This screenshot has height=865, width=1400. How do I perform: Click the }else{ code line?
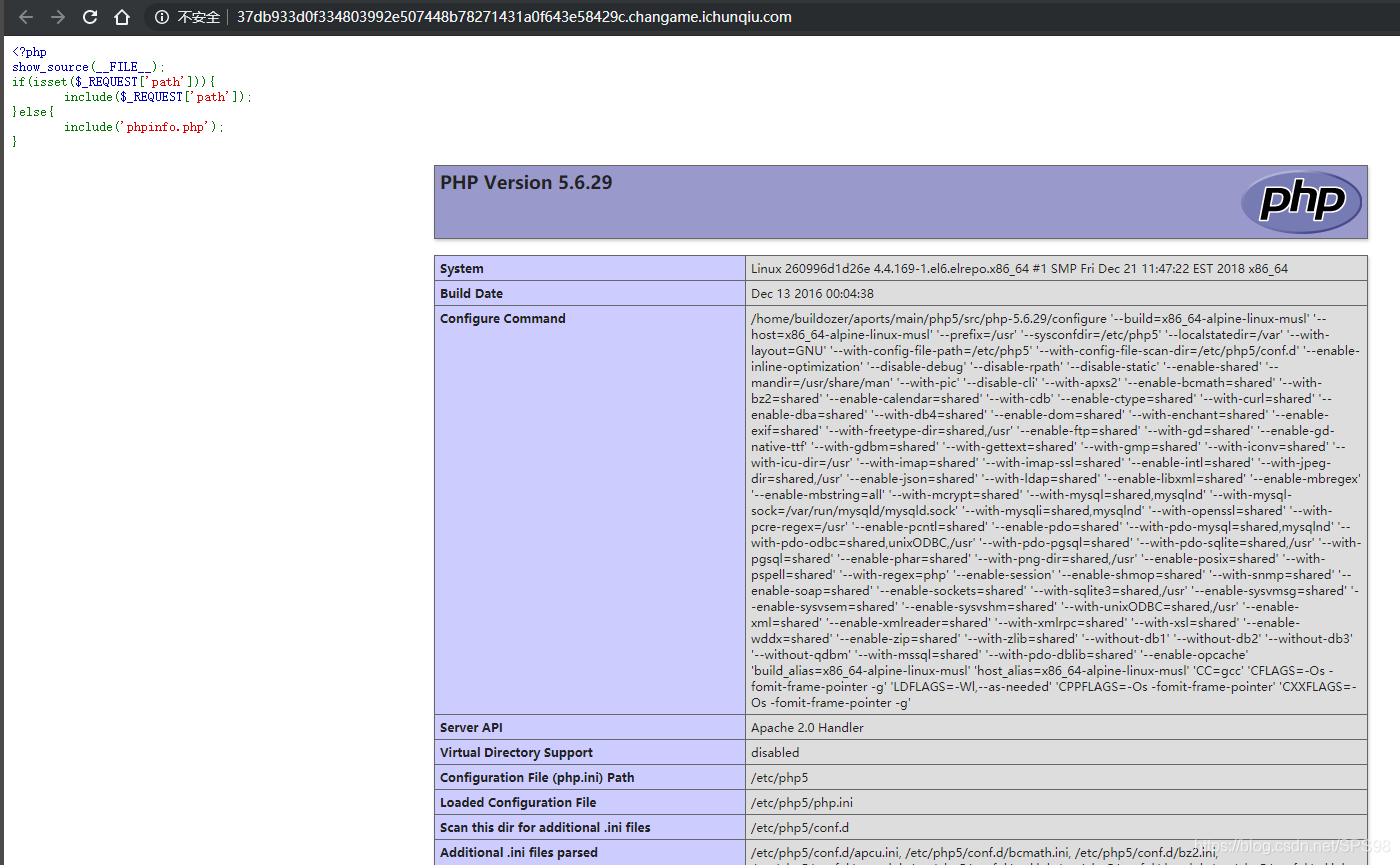pos(33,112)
